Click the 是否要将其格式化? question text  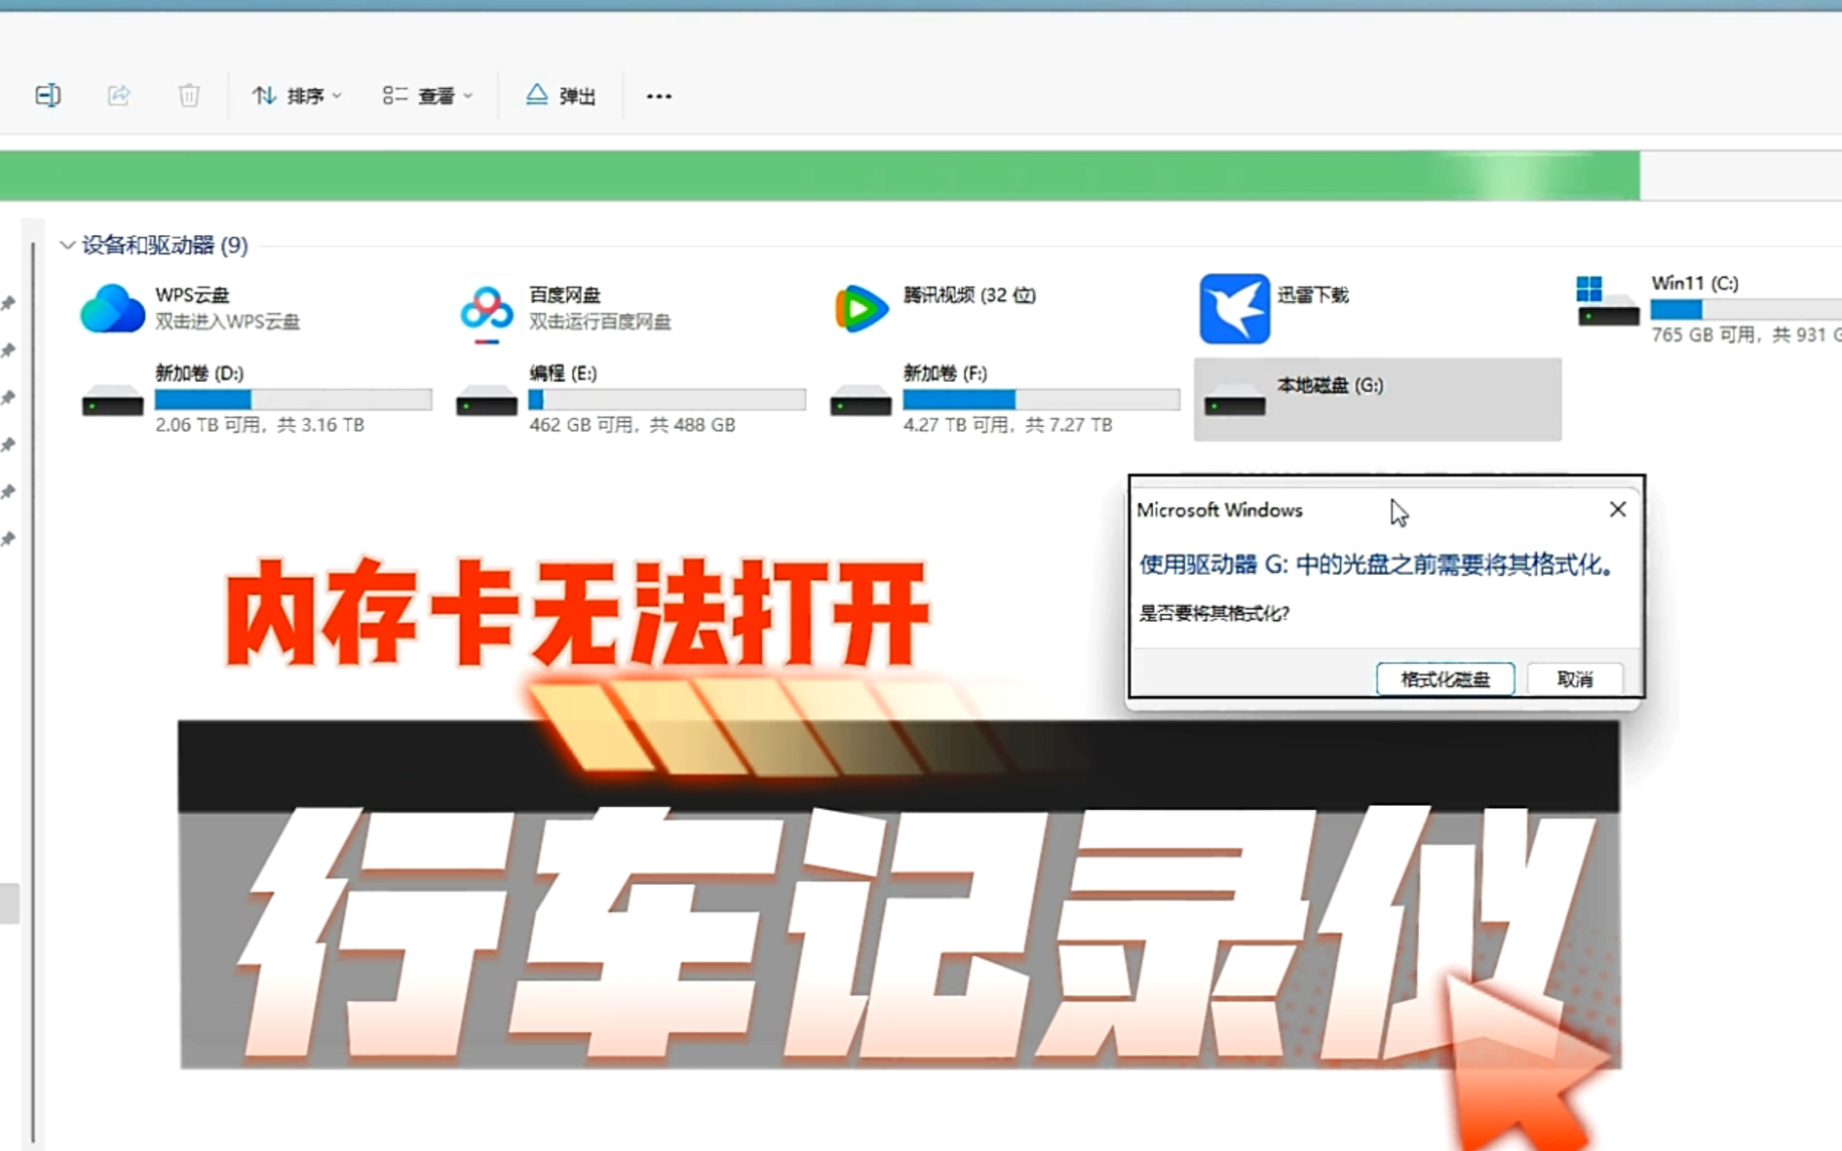tap(1215, 613)
